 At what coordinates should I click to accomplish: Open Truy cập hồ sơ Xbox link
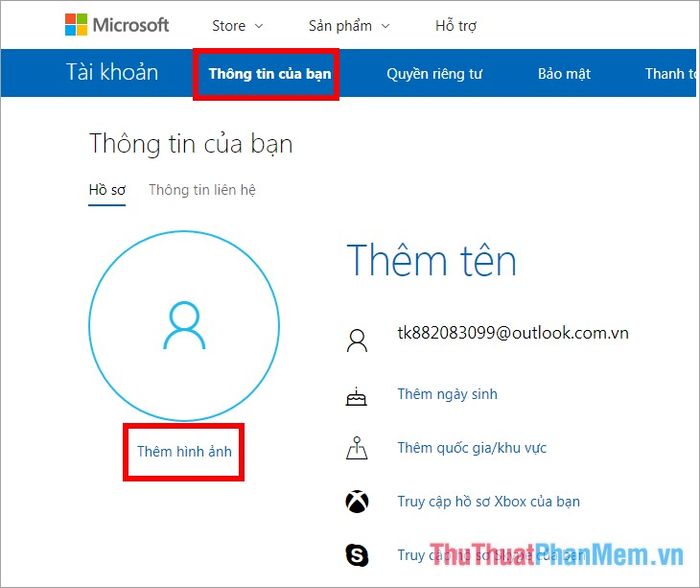coord(488,501)
